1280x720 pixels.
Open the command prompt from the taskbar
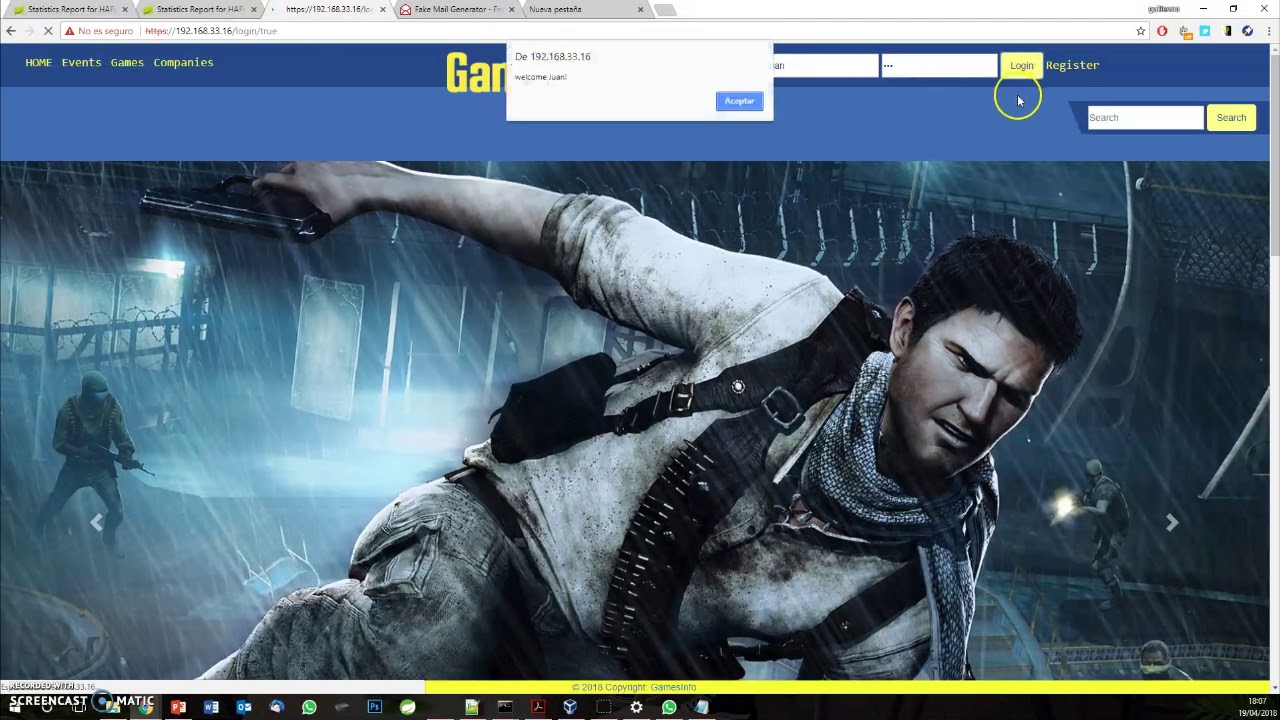505,707
